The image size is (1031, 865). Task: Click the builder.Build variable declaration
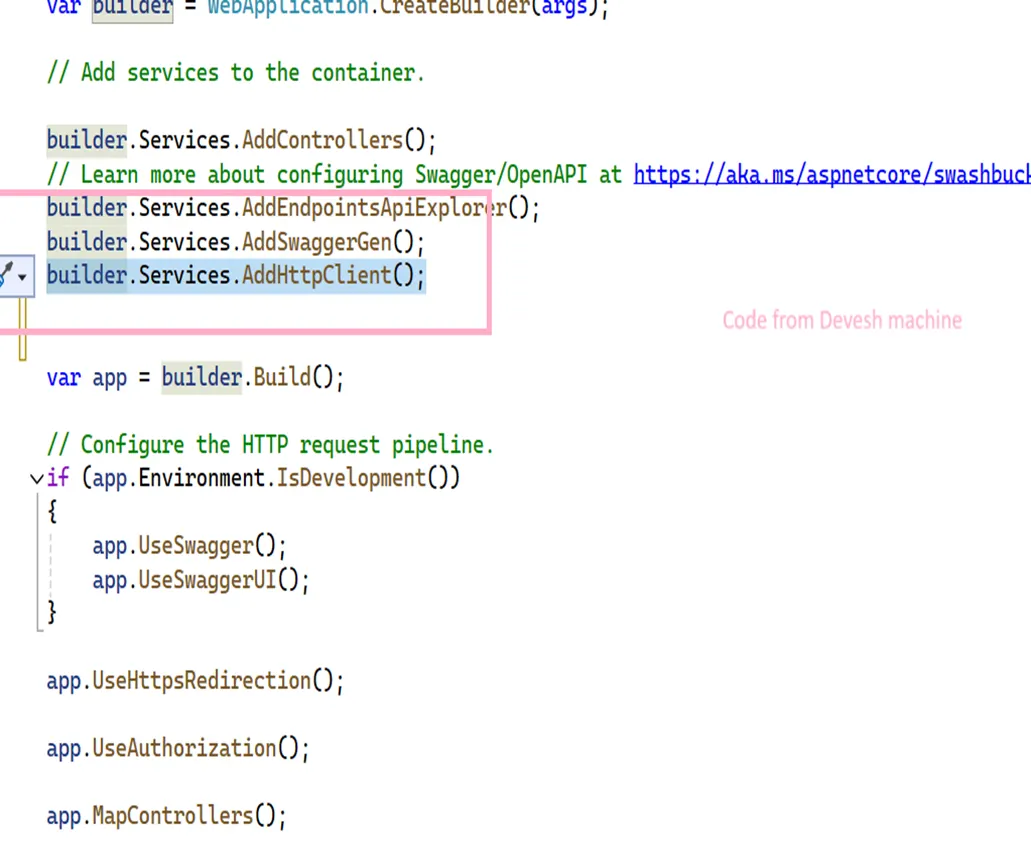coord(195,377)
